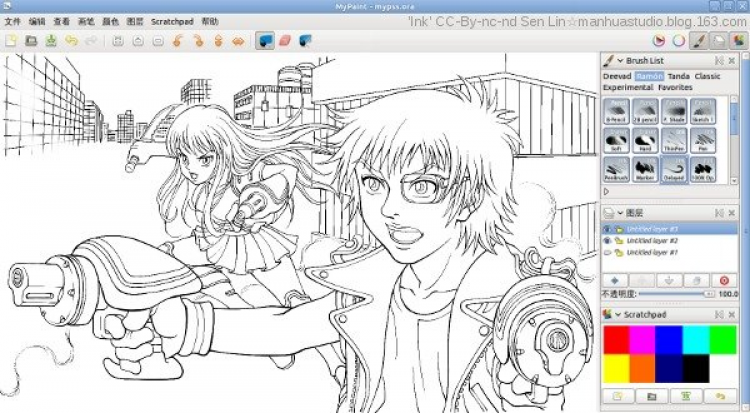
Task: Select the Ramón brush group
Action: pos(650,76)
